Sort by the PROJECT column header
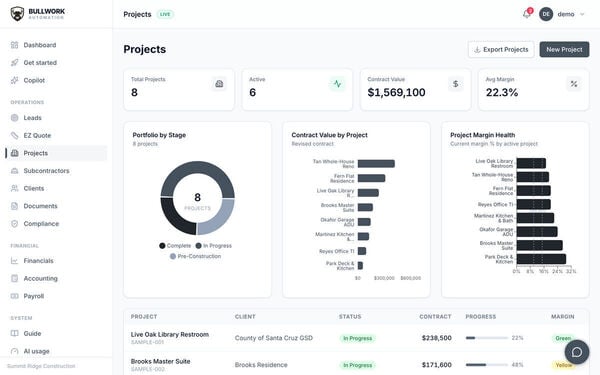Screen dimensions: 600x375 (144, 317)
